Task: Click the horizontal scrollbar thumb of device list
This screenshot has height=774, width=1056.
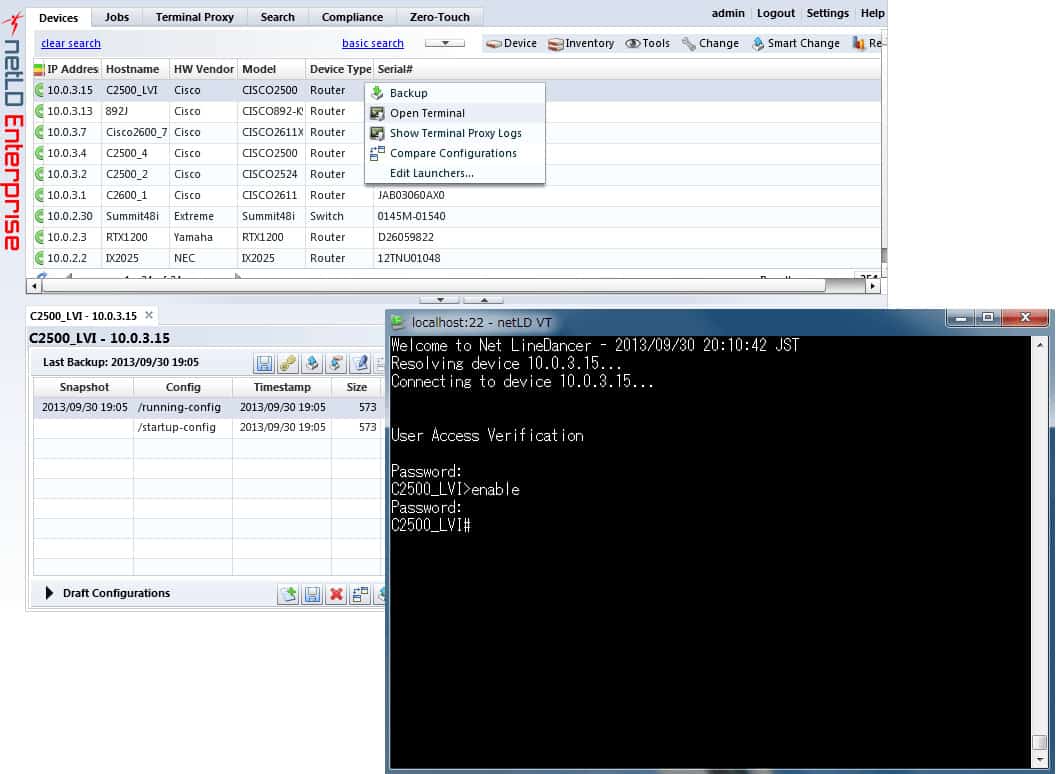Action: pyautogui.click(x=434, y=286)
